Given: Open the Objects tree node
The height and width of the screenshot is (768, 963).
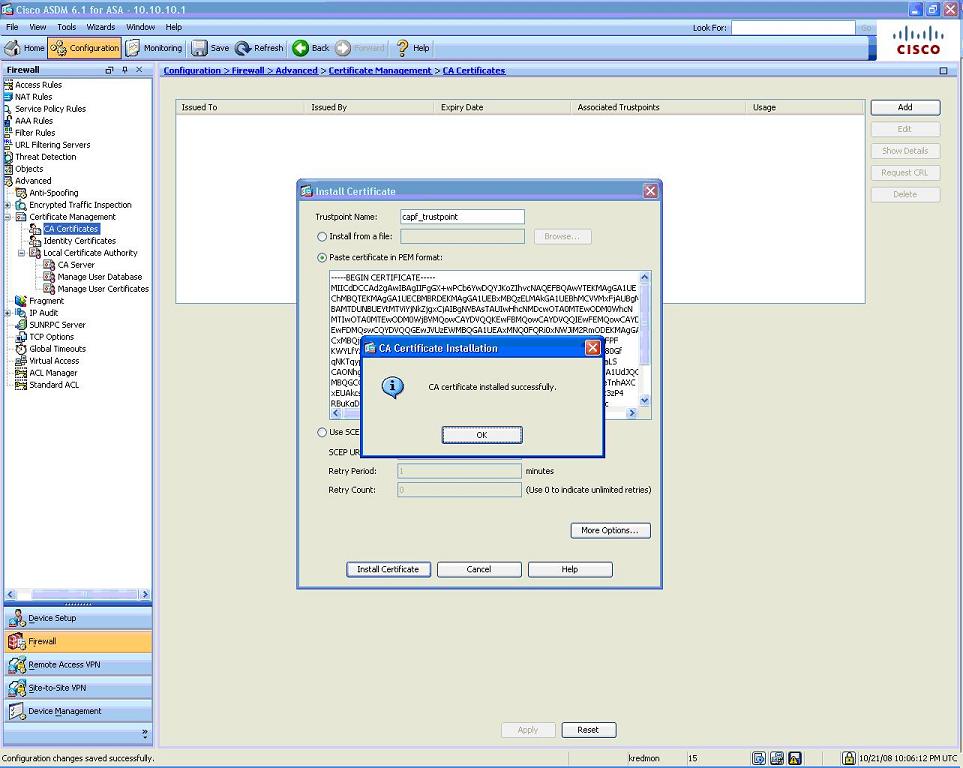Looking at the screenshot, I should point(29,168).
